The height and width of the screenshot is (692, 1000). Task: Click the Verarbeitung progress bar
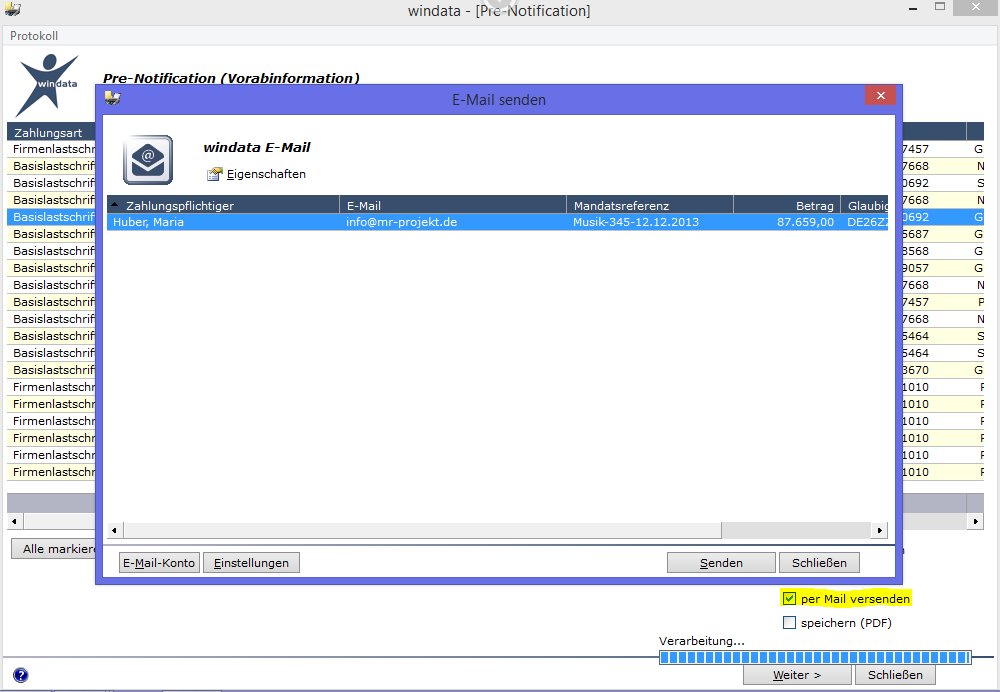tap(815, 658)
